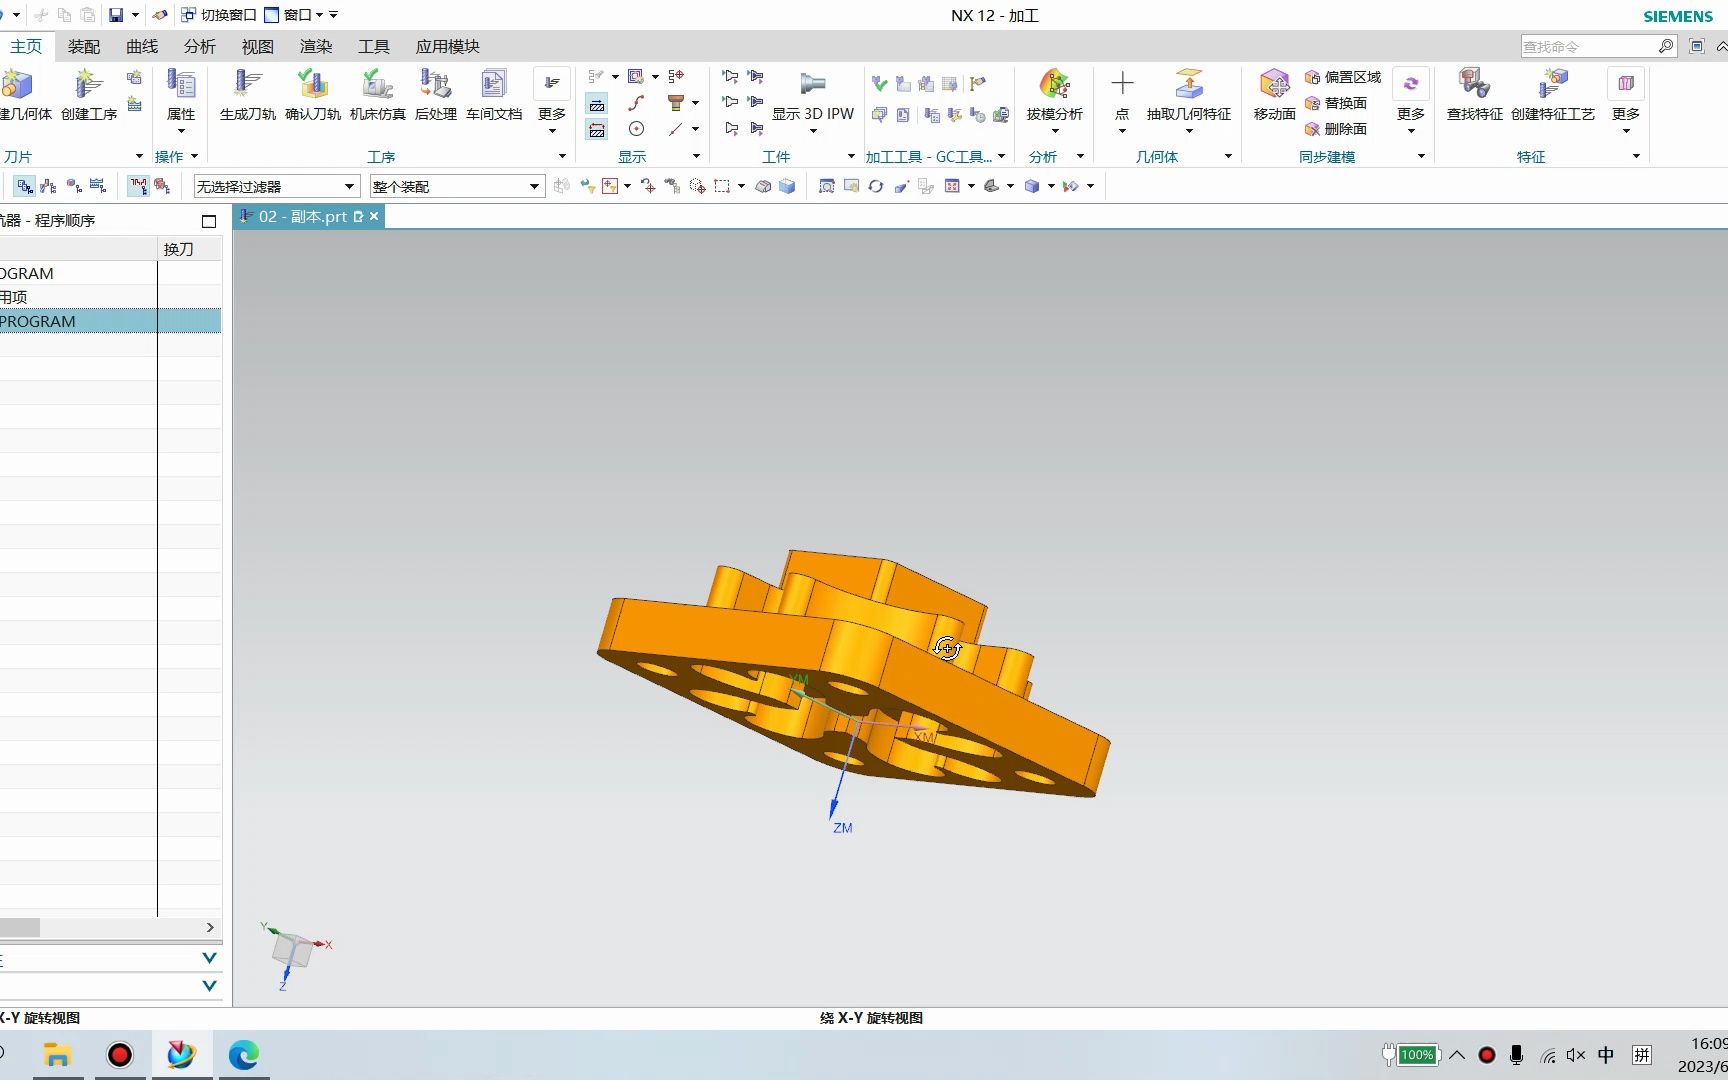Open Shop Documentation (车间文档) tool
The image size is (1728, 1080).
click(494, 94)
